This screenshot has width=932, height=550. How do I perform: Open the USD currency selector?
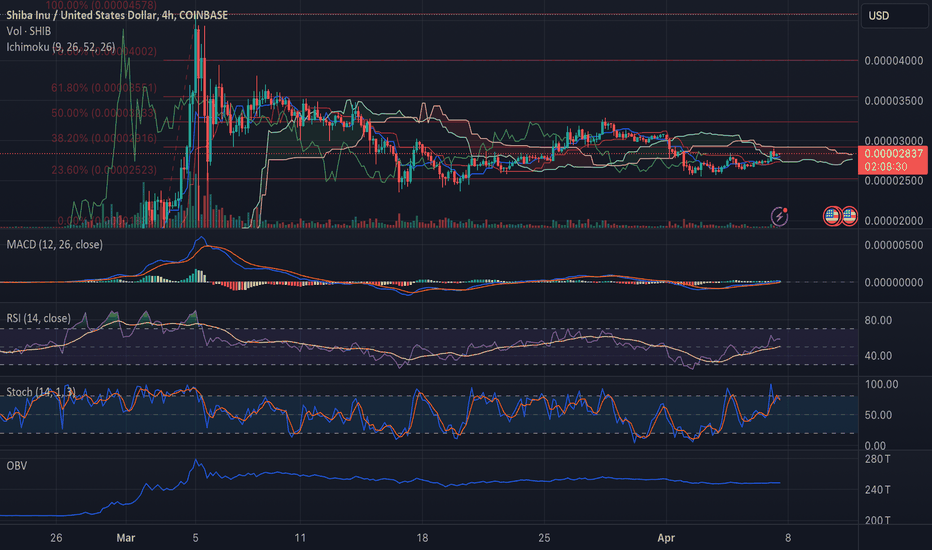click(893, 16)
